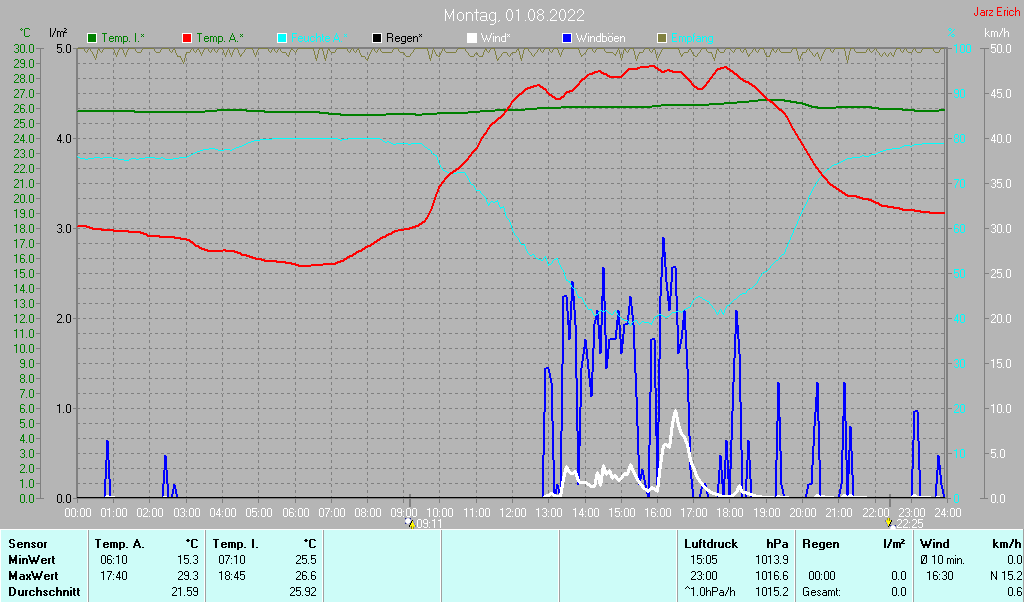Click the MaxWert row label
The height and width of the screenshot is (602, 1024).
click(x=34, y=576)
